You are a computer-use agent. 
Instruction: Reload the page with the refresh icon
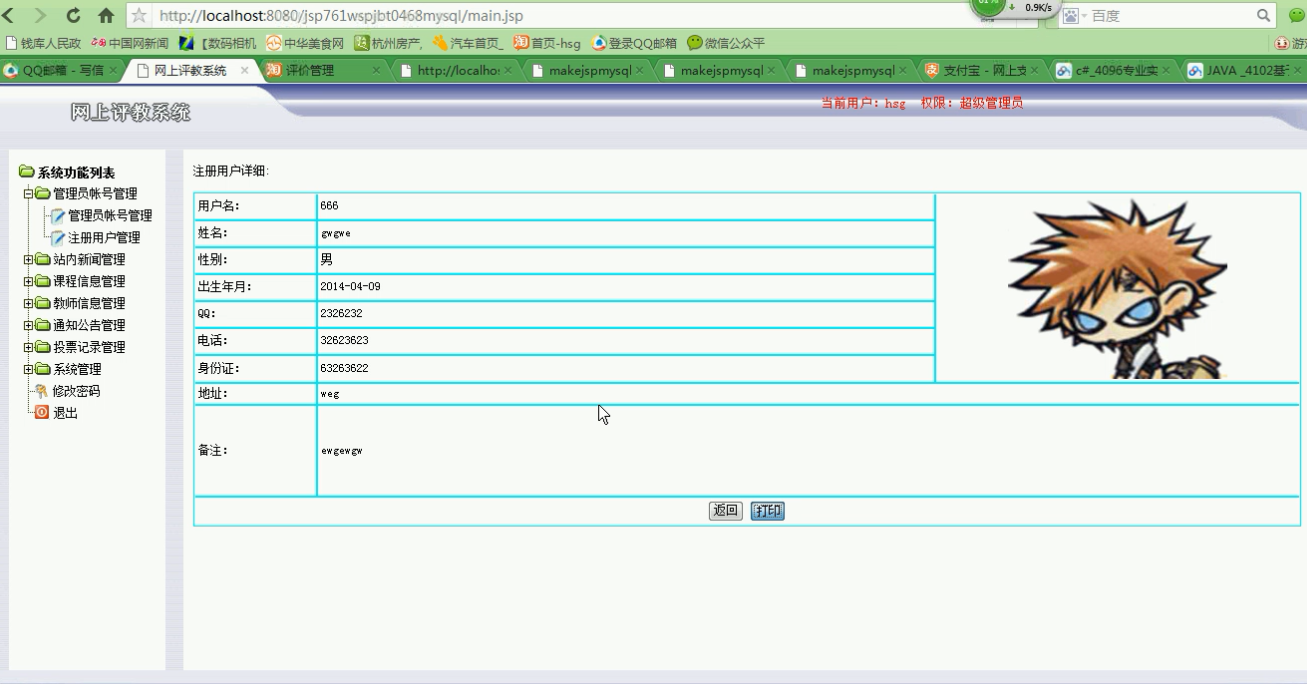[x=73, y=15]
